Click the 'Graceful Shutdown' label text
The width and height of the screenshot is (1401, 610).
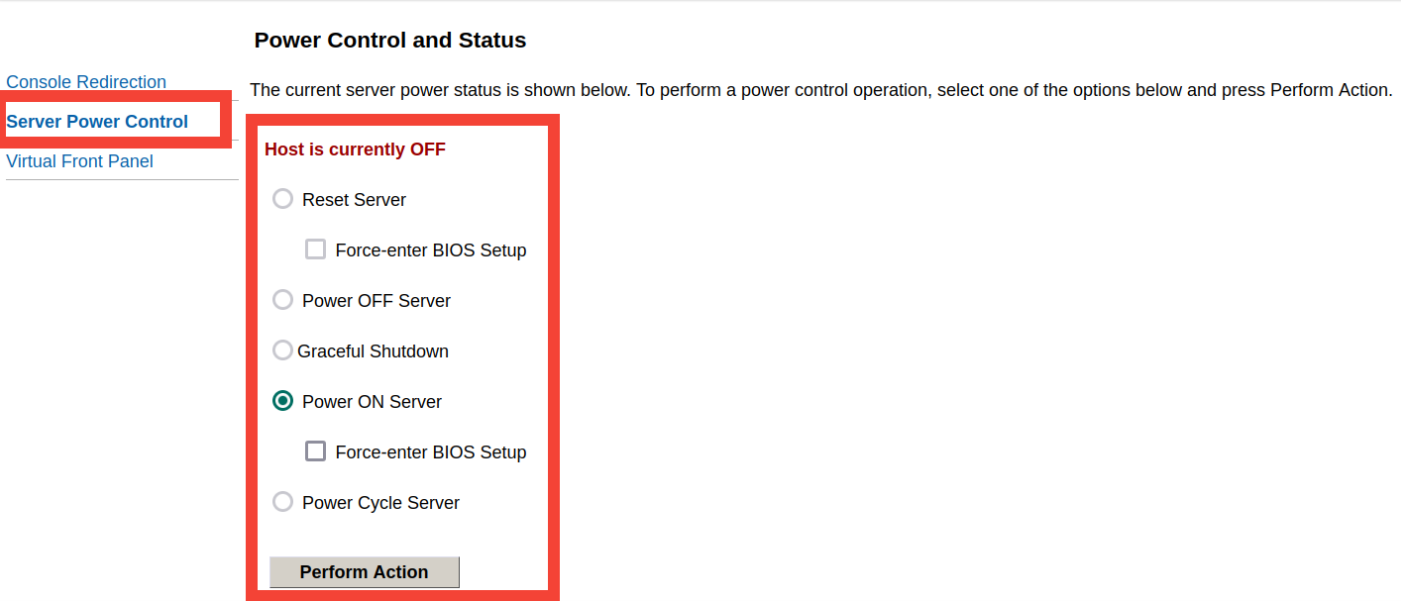(x=373, y=351)
